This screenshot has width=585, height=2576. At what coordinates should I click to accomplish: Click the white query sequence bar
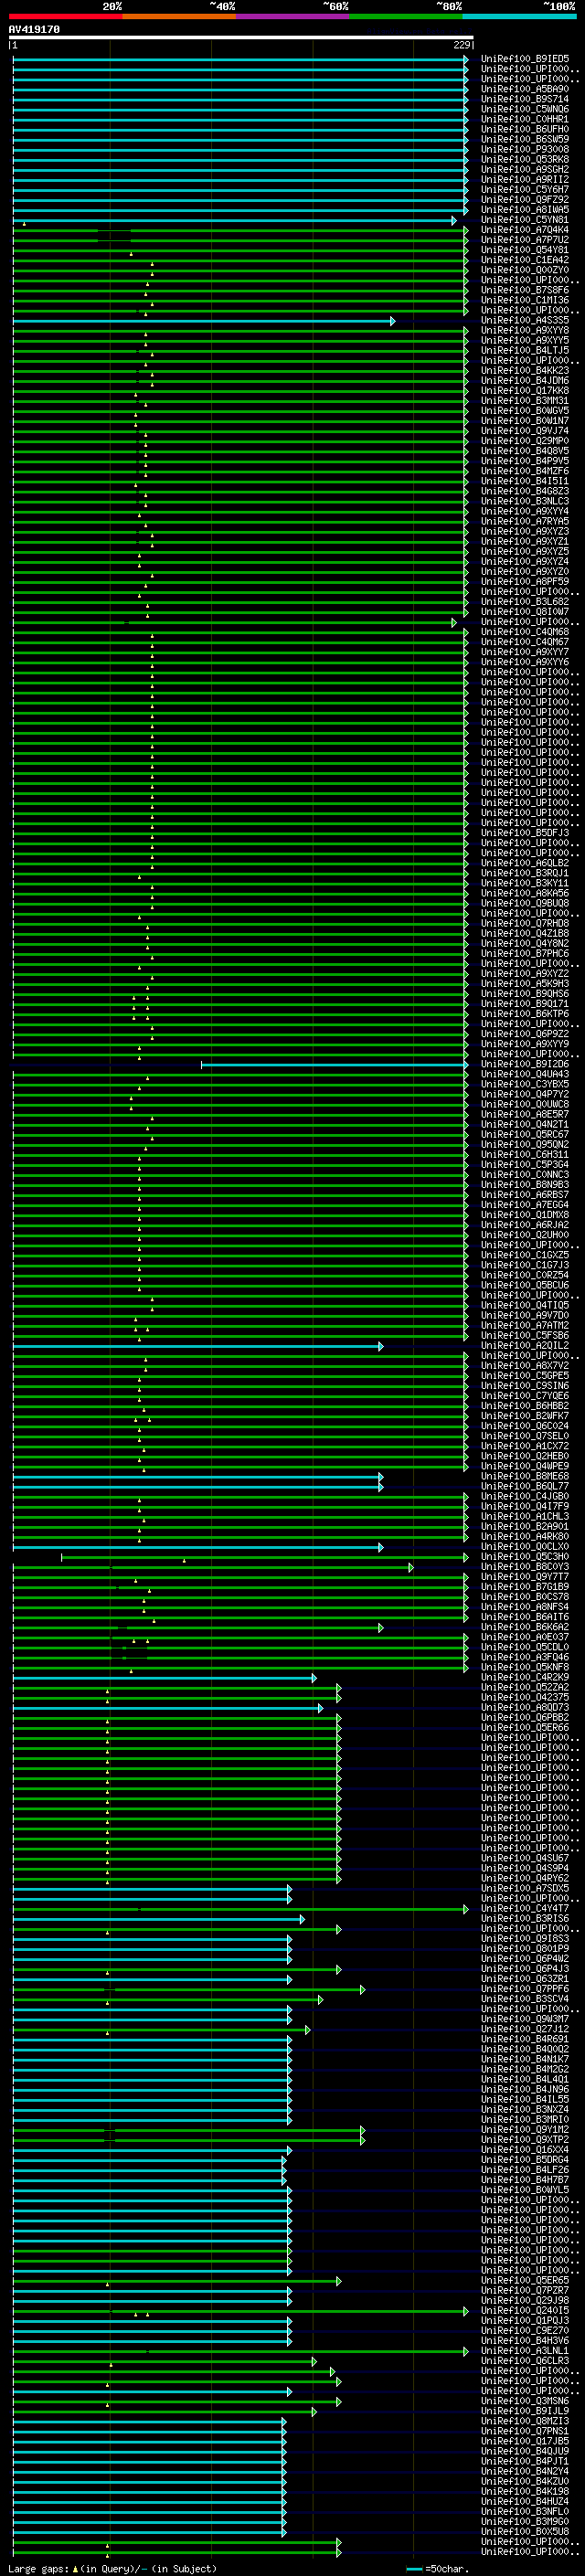pos(241,38)
